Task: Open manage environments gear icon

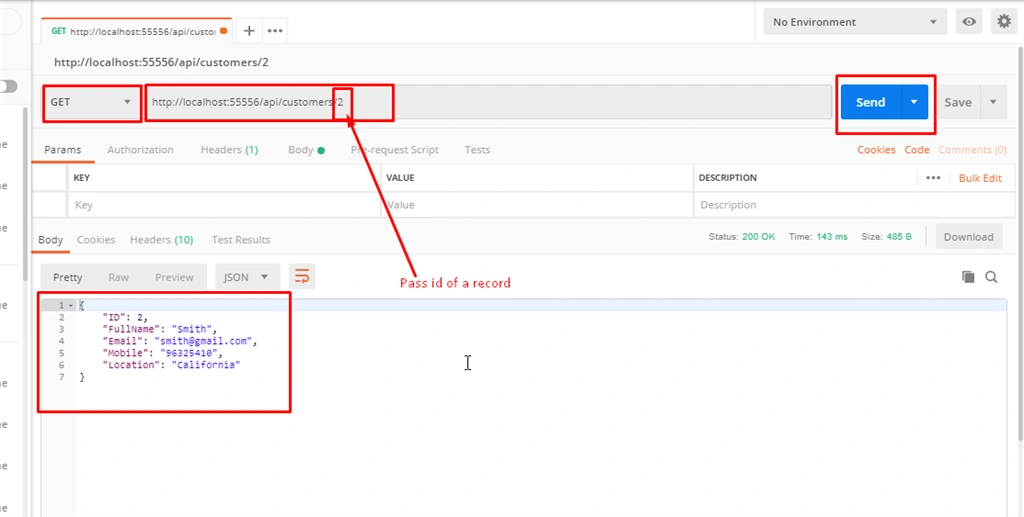Action: click(x=1004, y=22)
